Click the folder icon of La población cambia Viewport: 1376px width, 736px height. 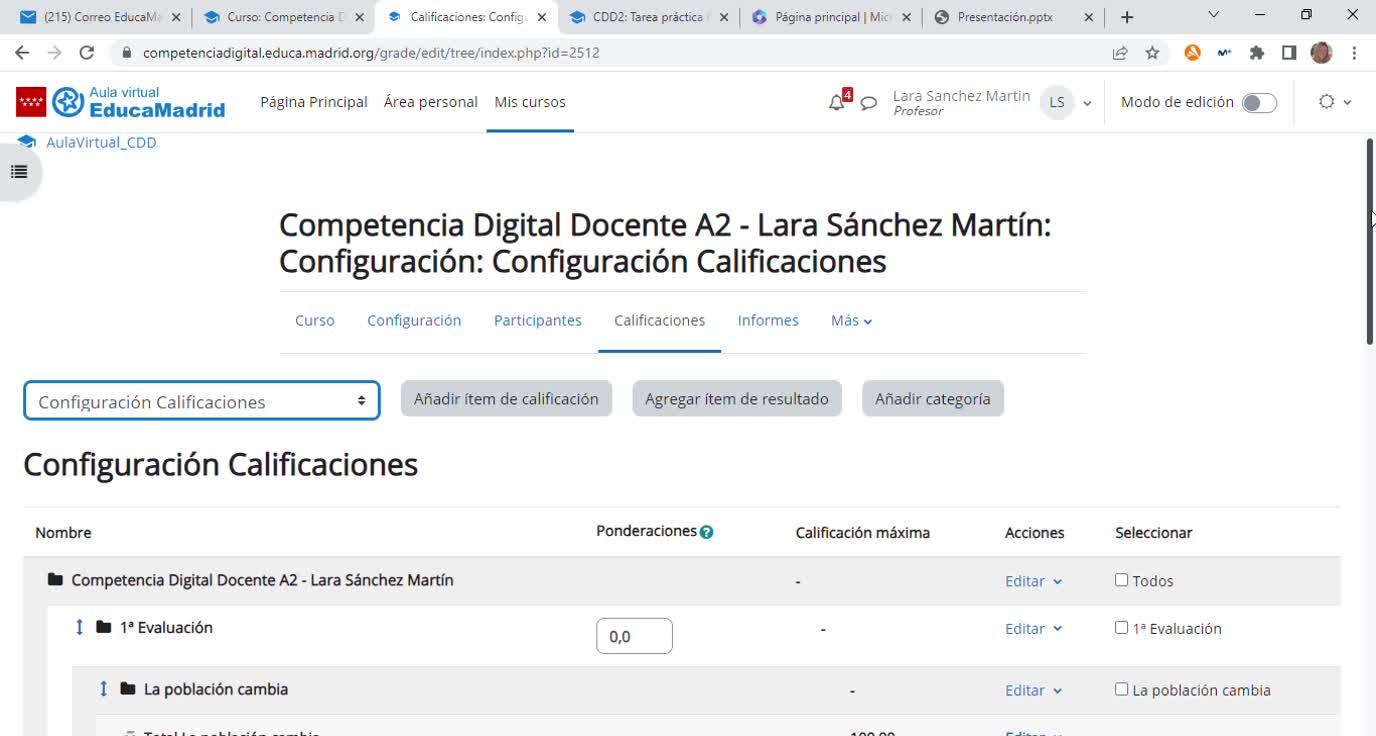tap(128, 689)
